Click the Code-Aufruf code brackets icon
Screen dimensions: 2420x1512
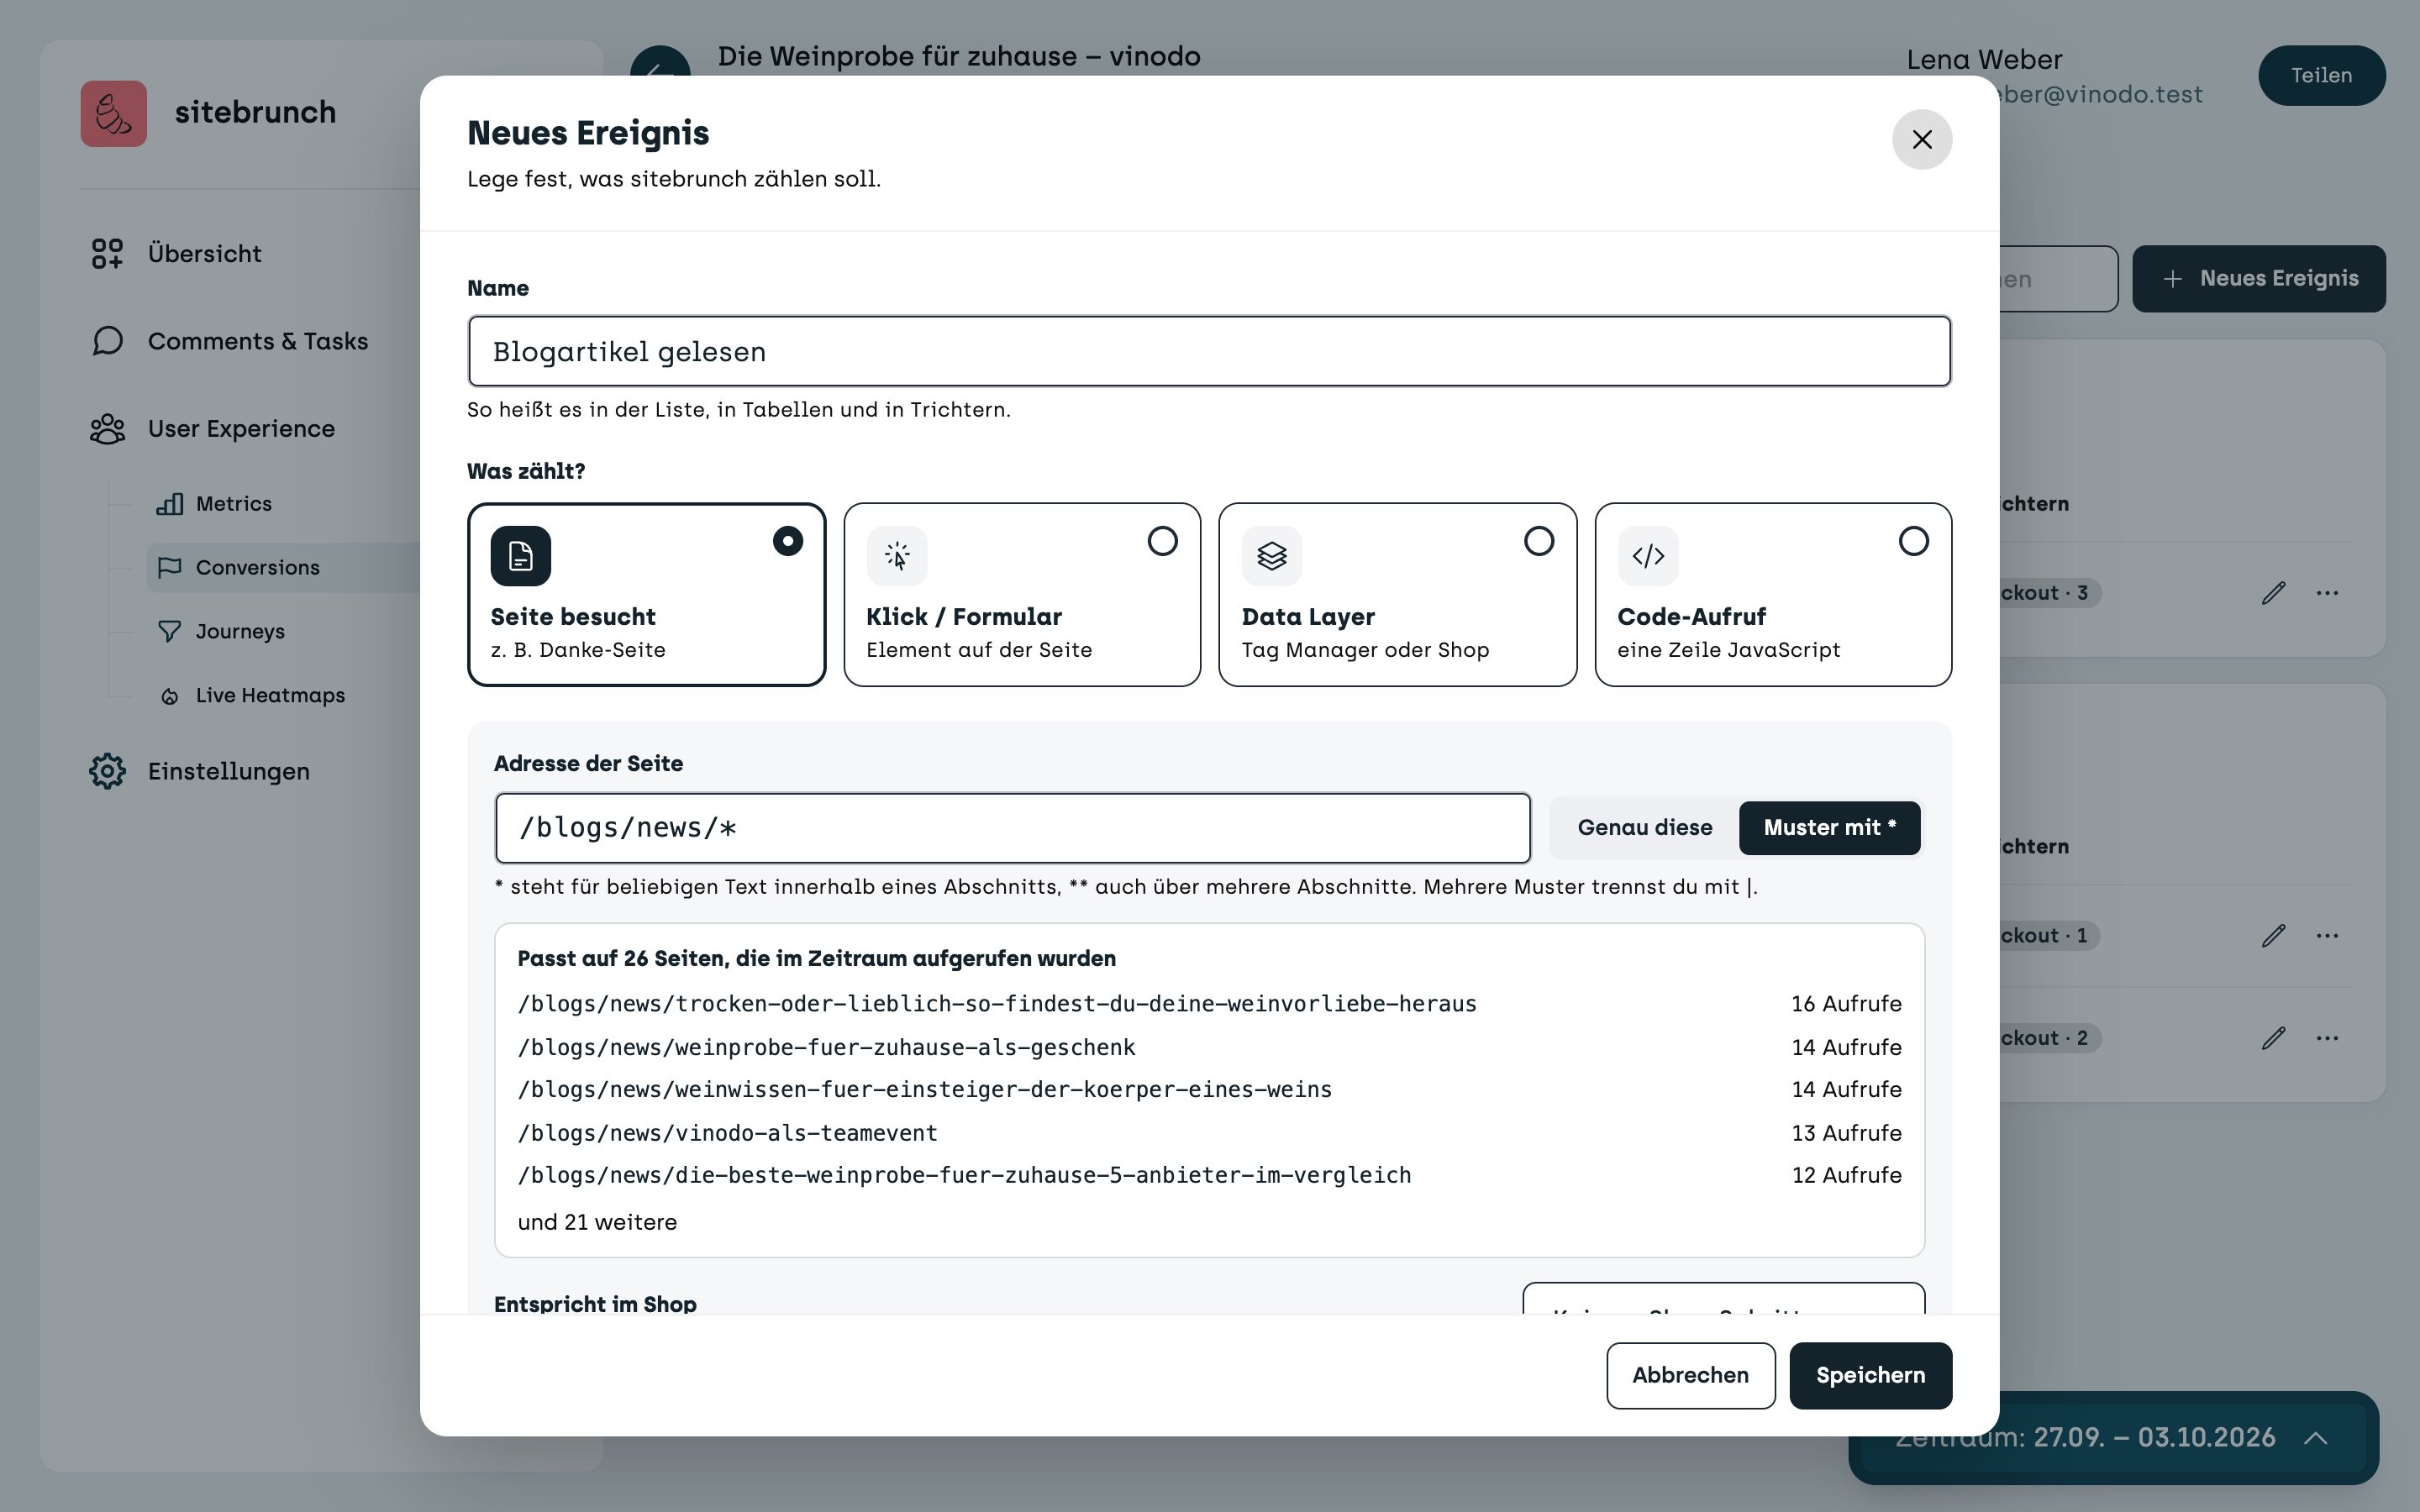coord(1648,556)
